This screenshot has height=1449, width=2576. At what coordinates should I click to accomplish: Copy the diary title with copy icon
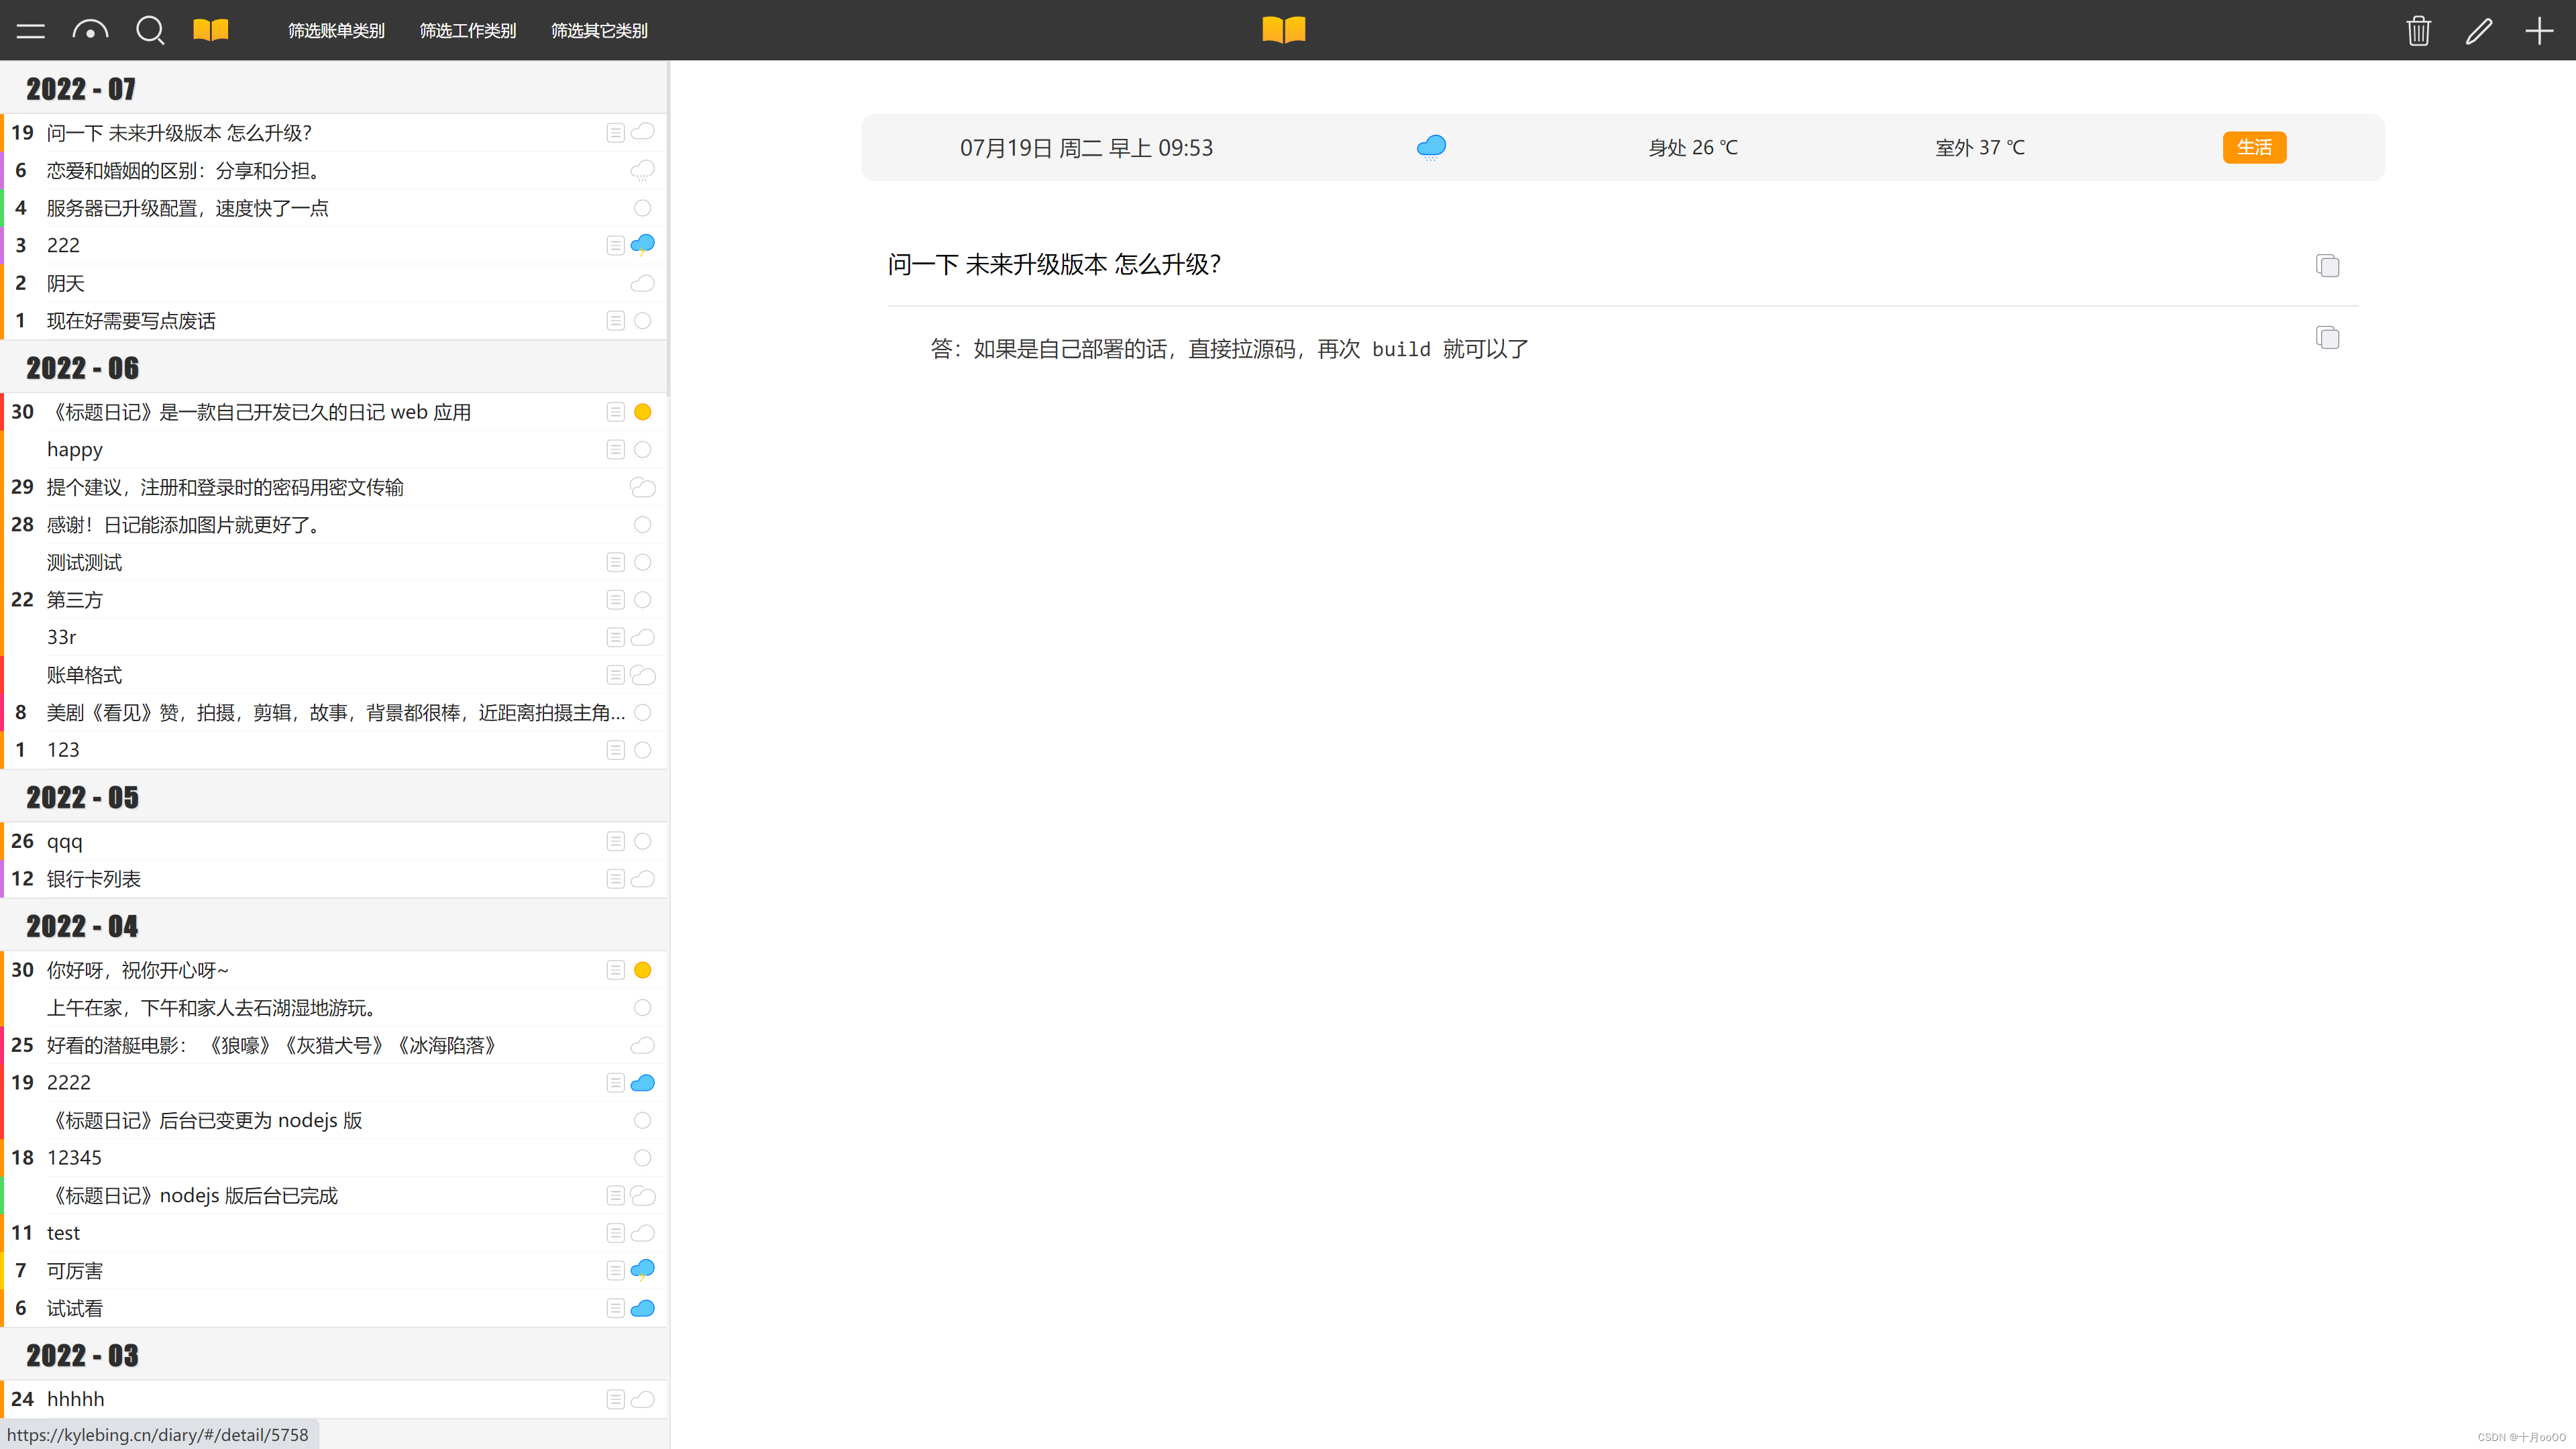point(2327,265)
